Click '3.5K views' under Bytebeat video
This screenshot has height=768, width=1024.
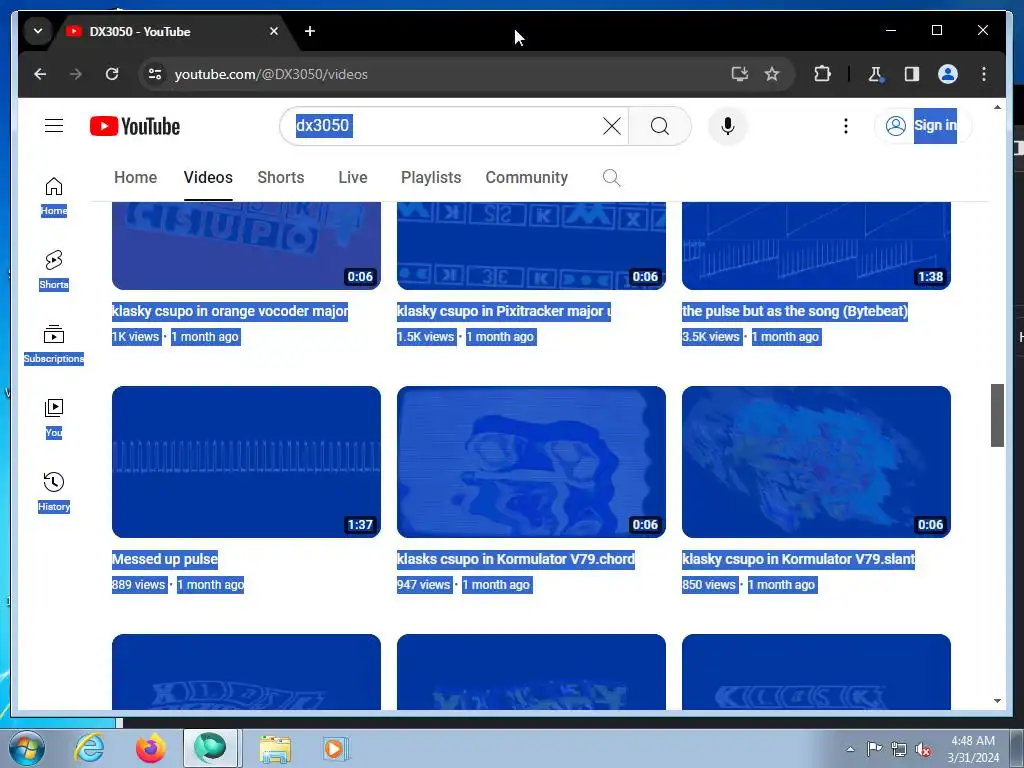(711, 337)
